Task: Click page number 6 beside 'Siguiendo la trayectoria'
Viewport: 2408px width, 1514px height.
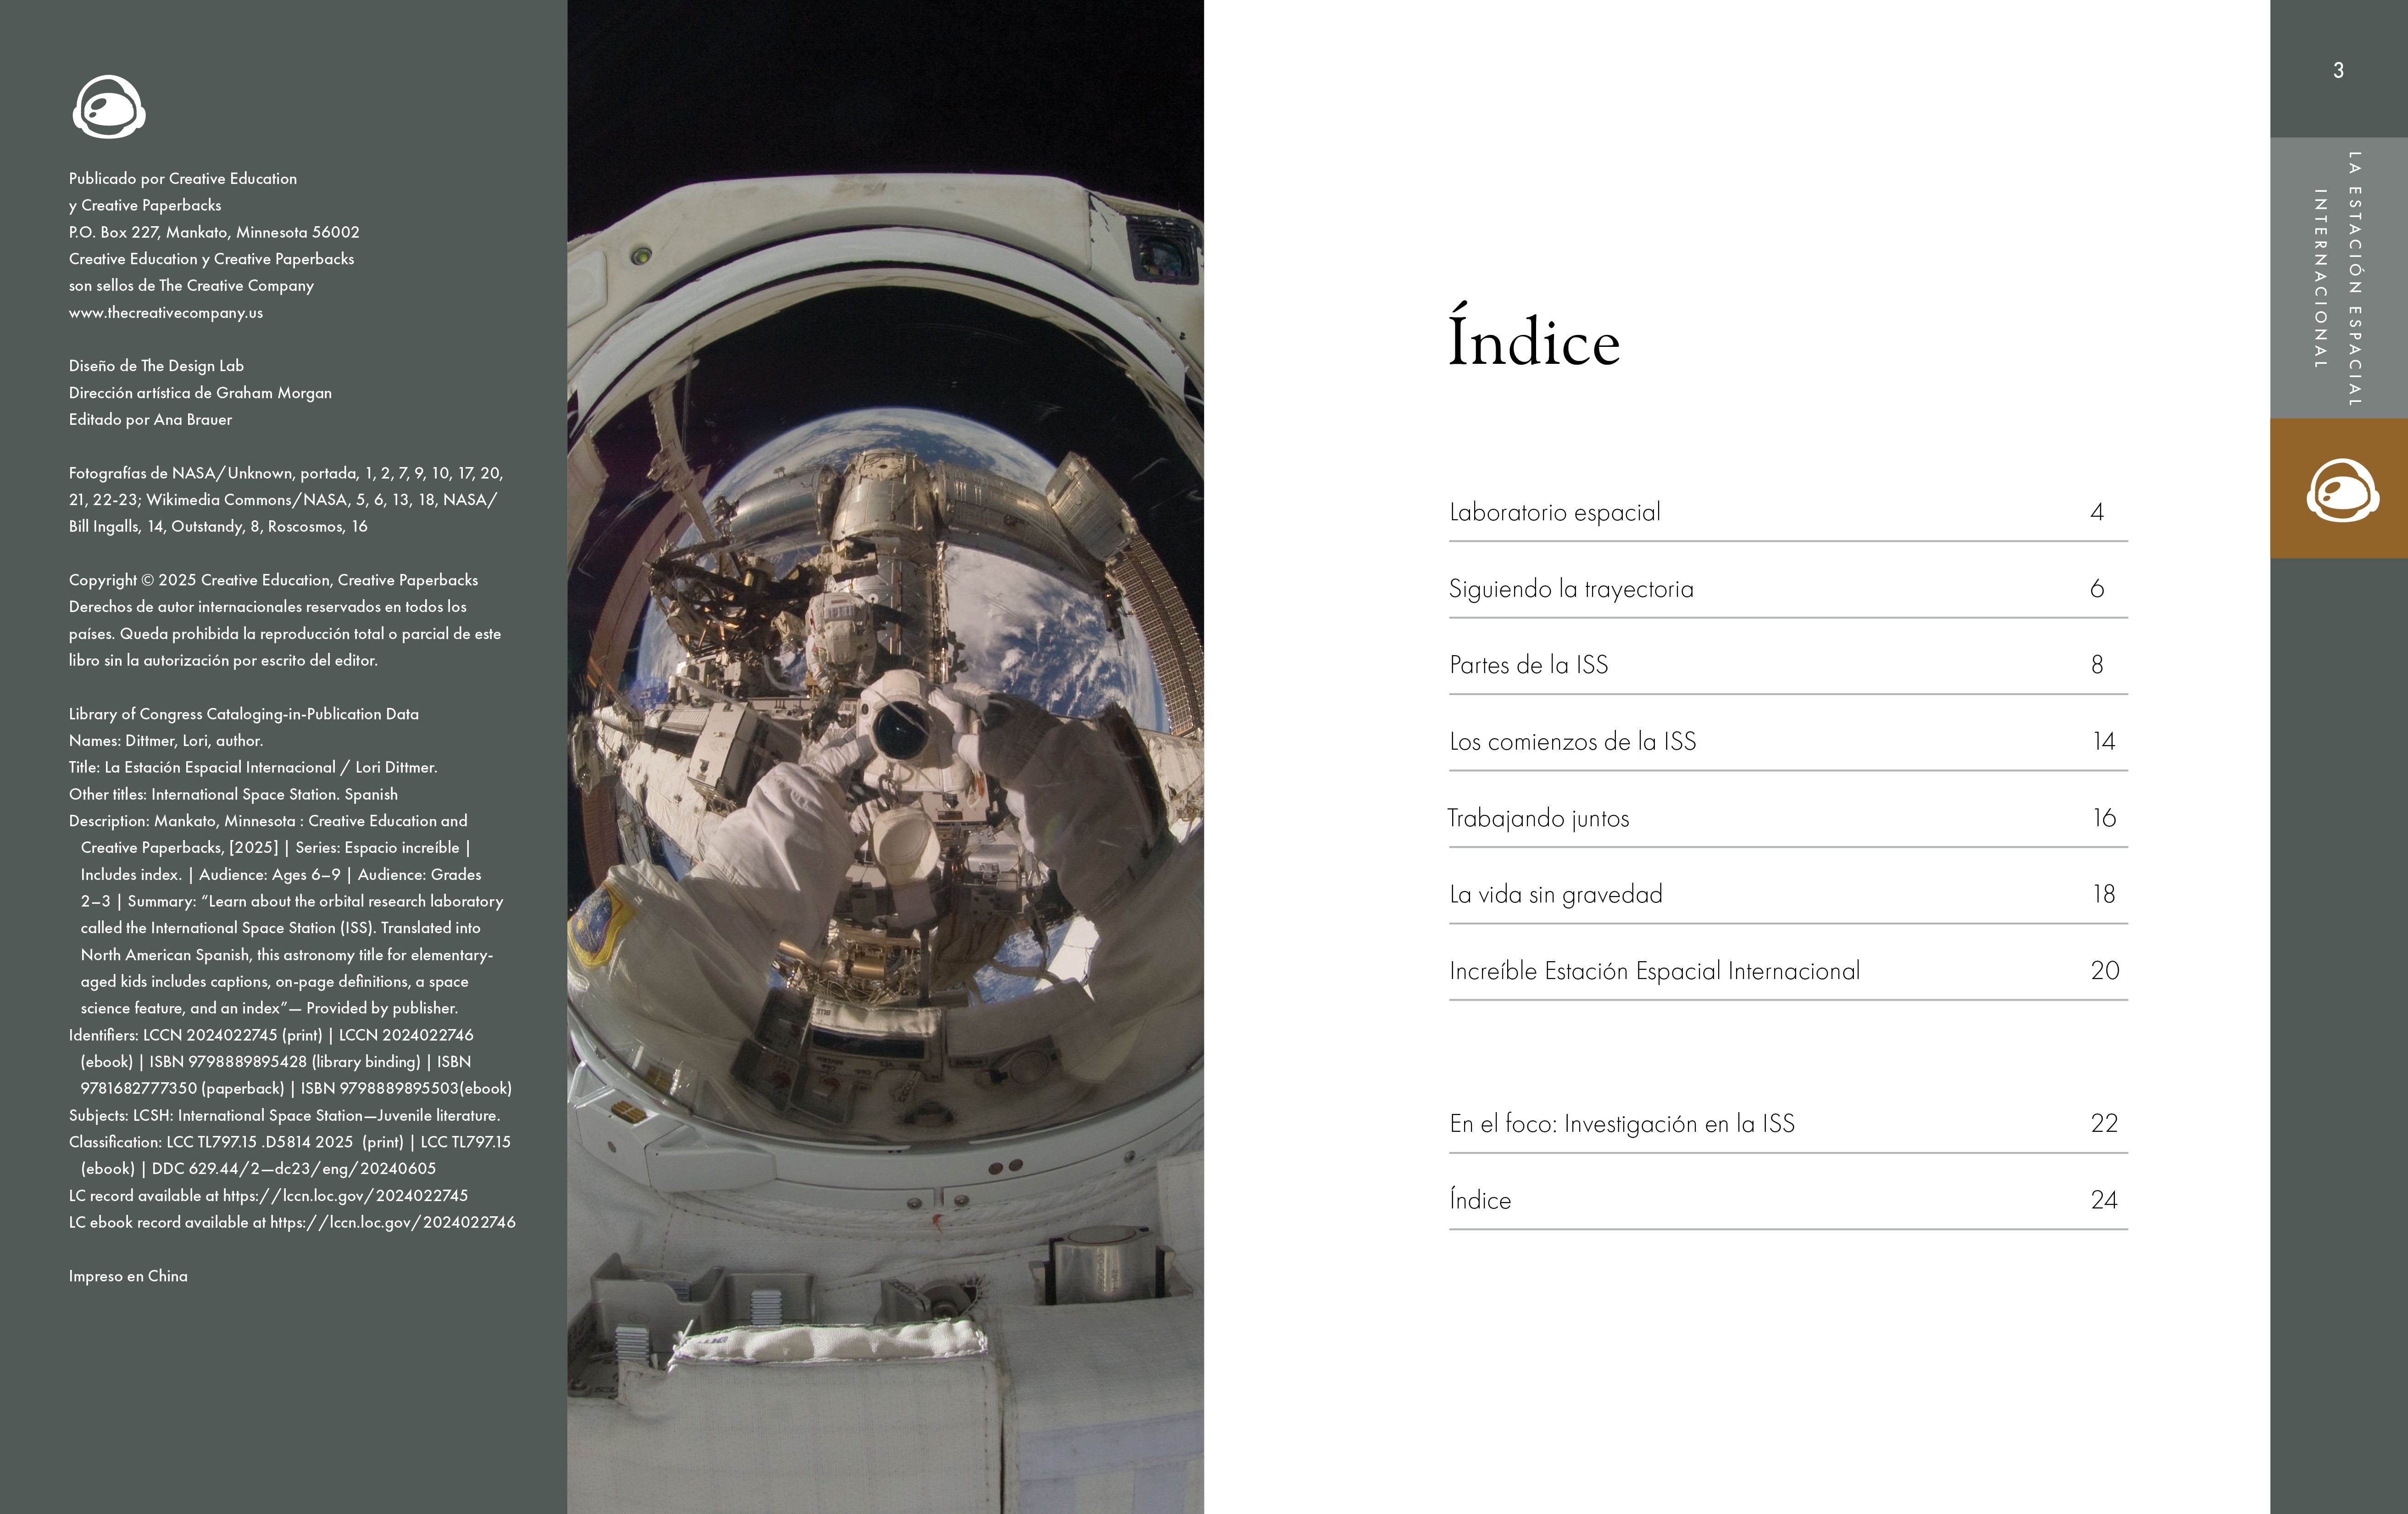Action: coord(2097,589)
